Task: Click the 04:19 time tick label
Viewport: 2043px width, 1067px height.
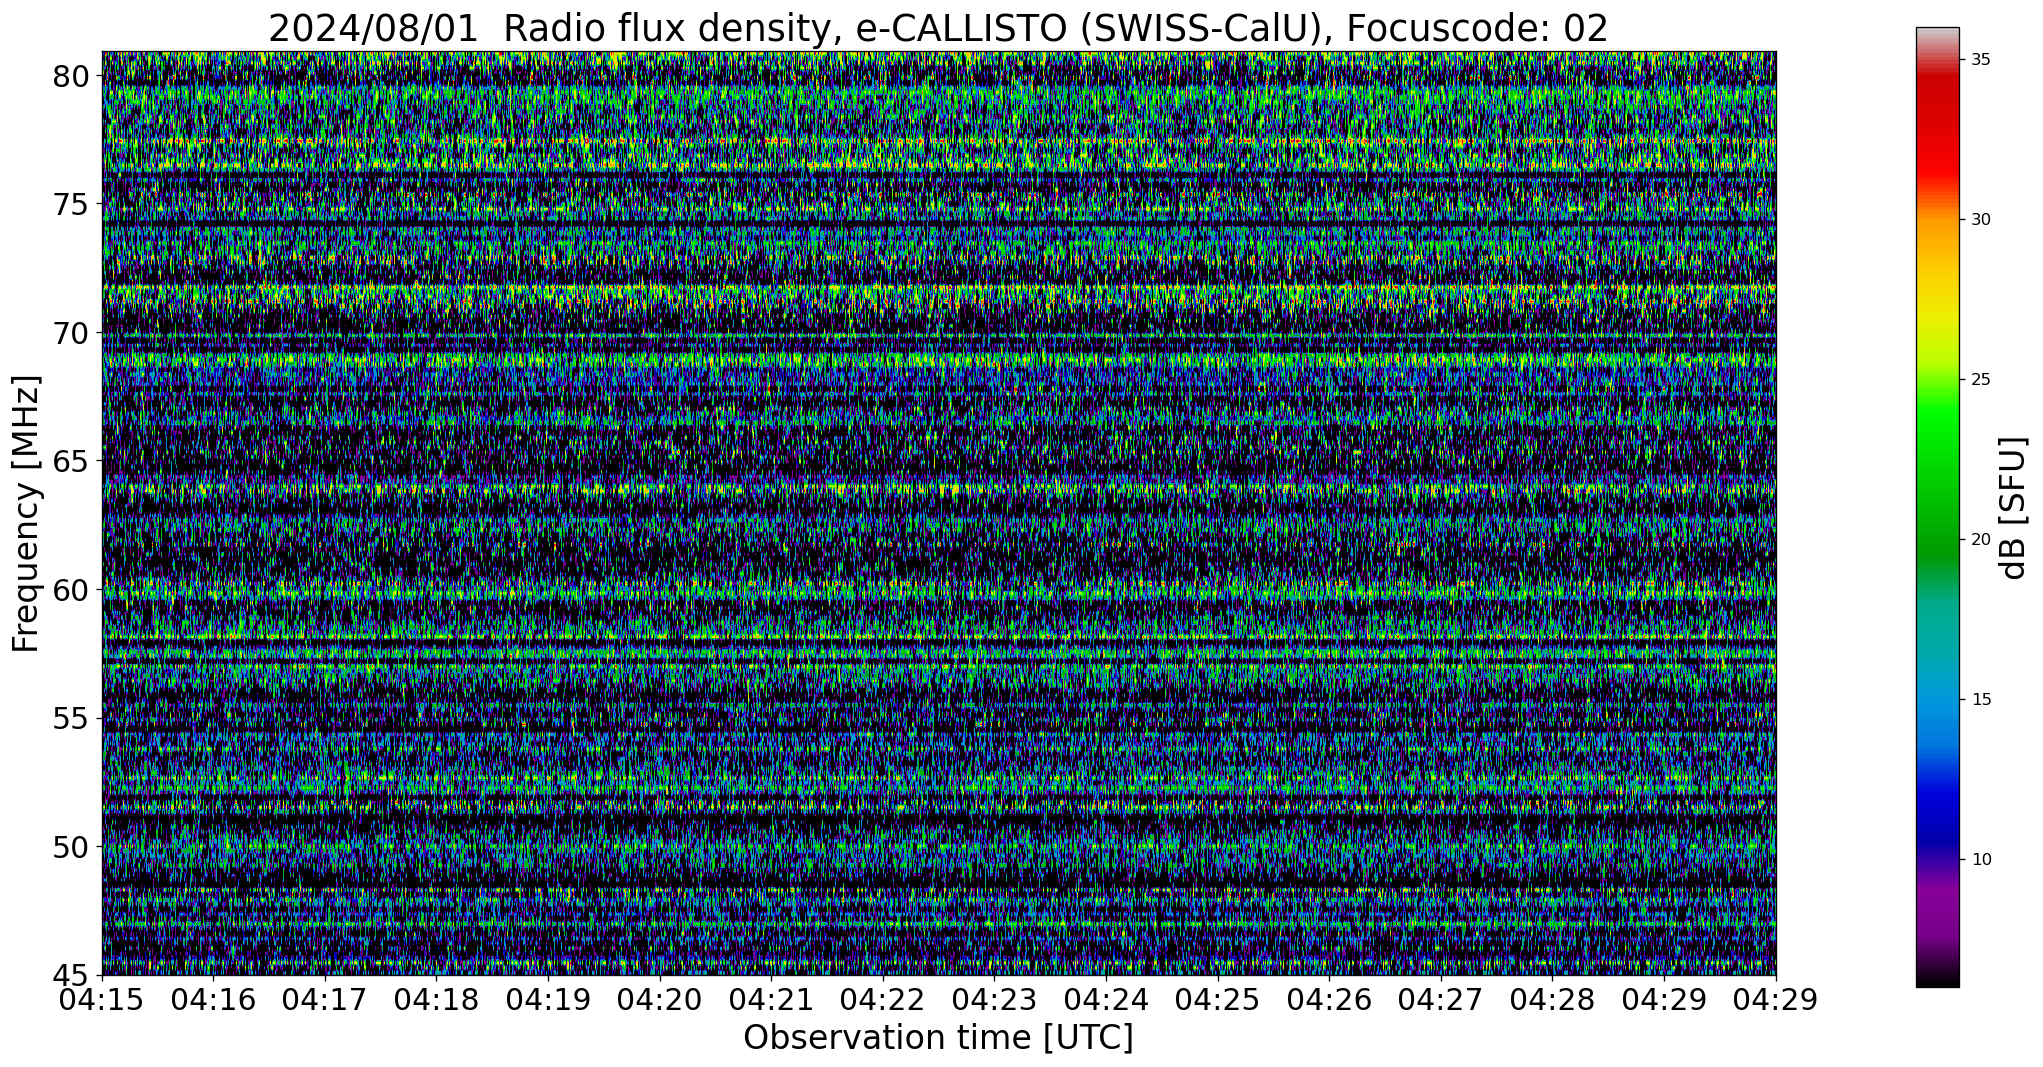Action: (548, 999)
